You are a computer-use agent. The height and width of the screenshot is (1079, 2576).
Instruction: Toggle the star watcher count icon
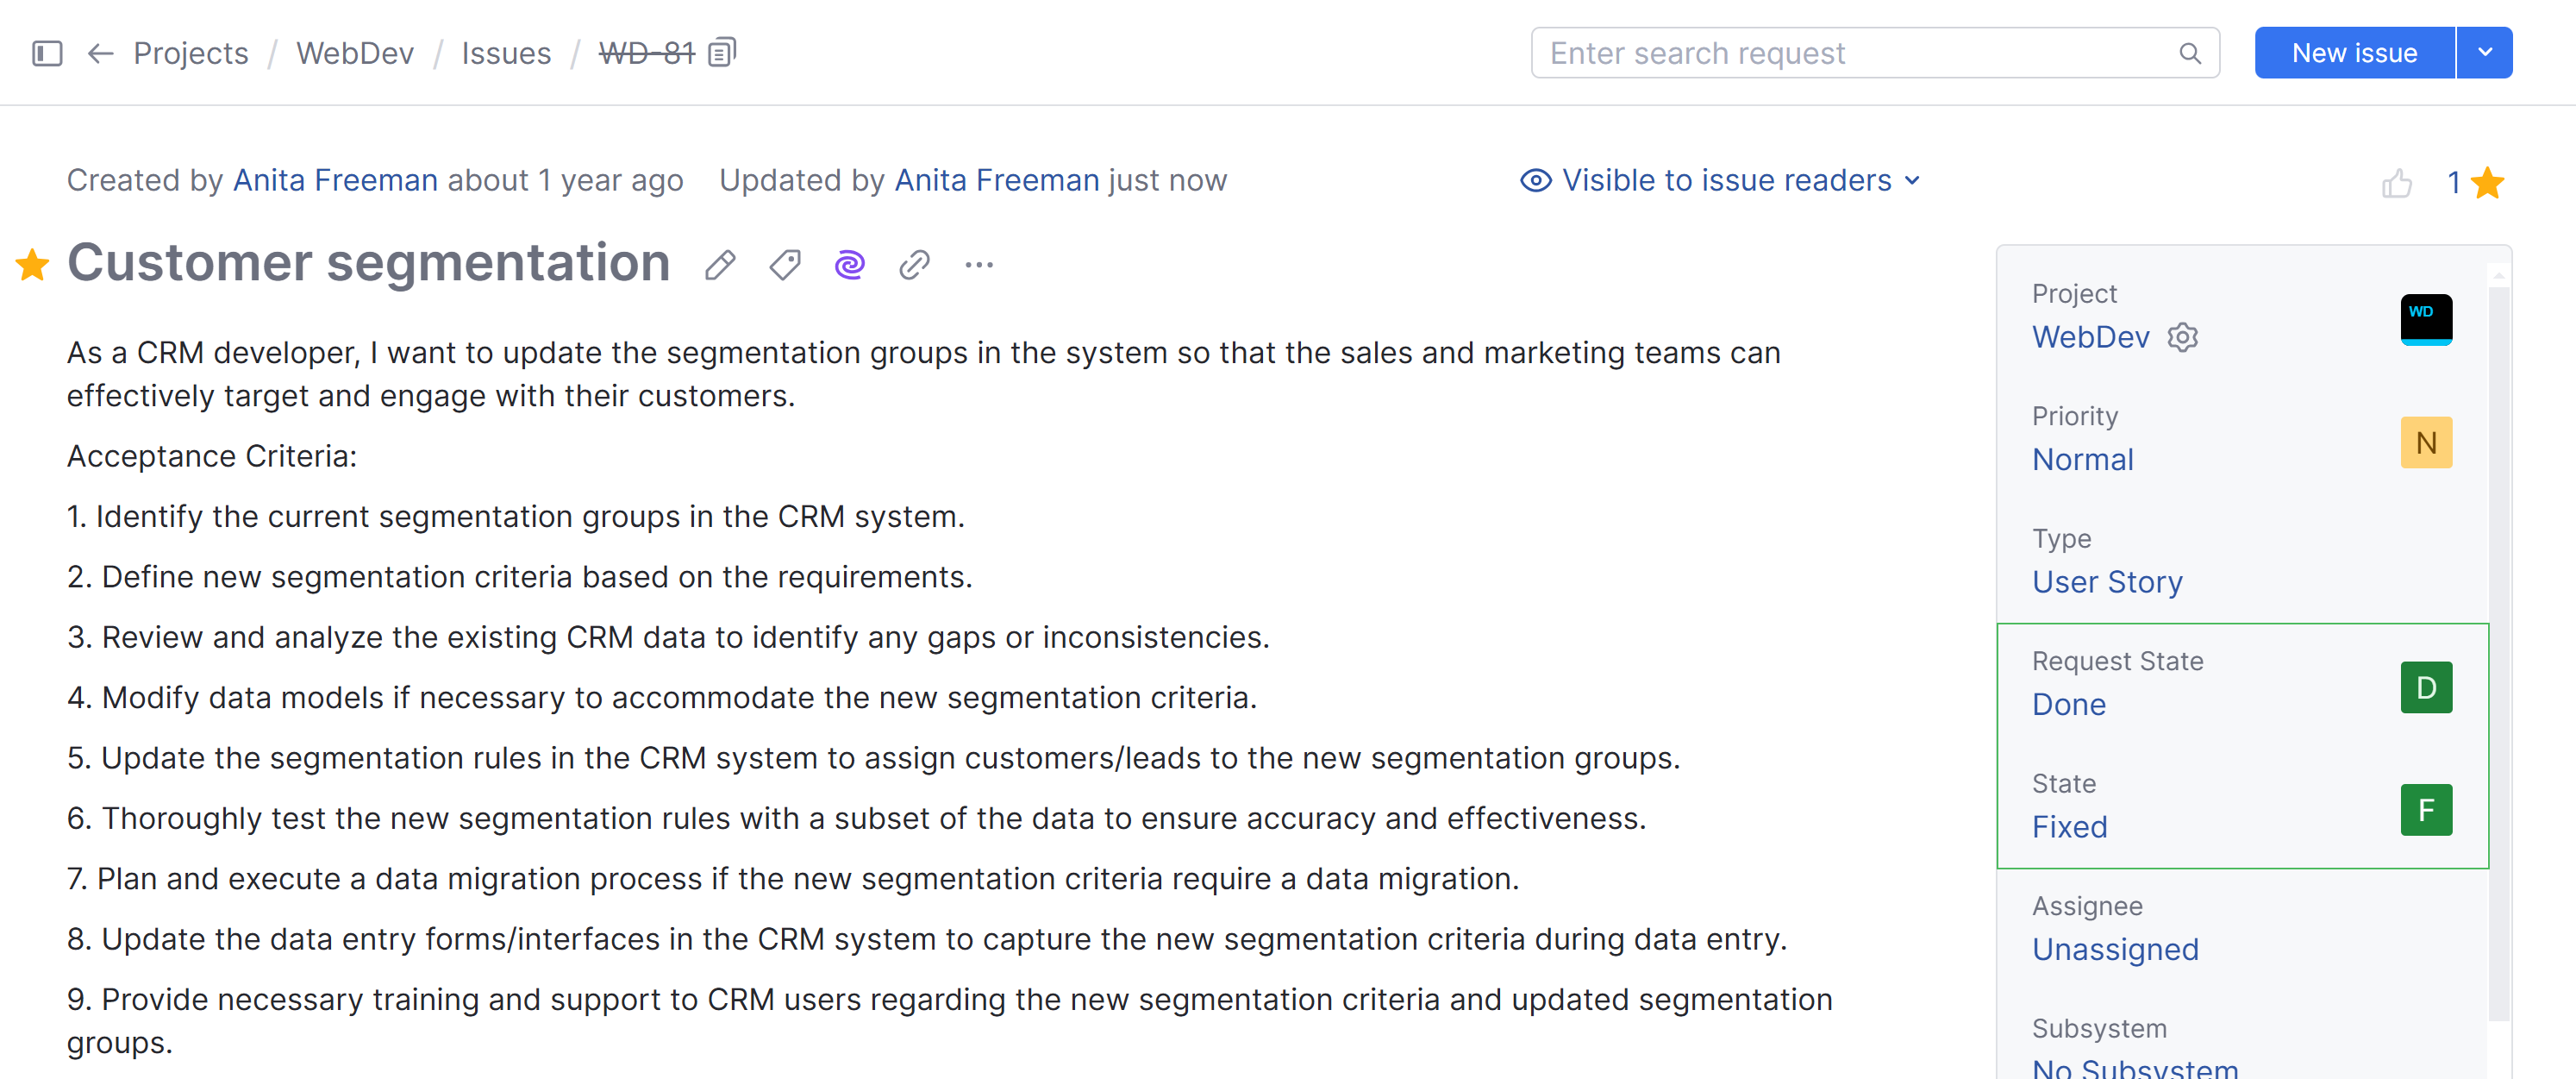point(2486,183)
